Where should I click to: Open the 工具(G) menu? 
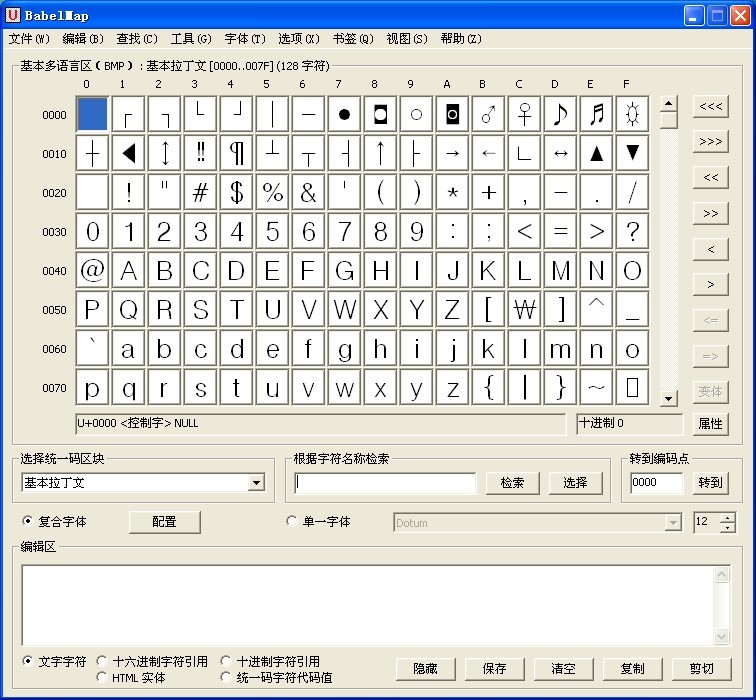[x=190, y=39]
